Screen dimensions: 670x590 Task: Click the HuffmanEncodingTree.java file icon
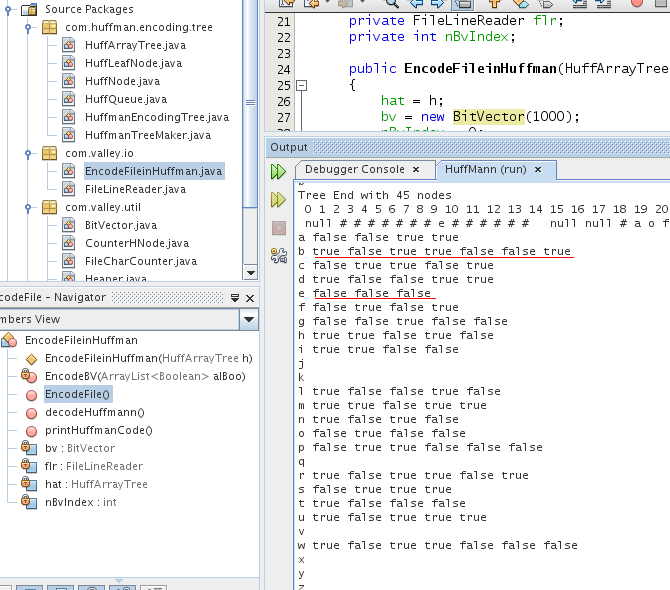pyautogui.click(x=68, y=117)
